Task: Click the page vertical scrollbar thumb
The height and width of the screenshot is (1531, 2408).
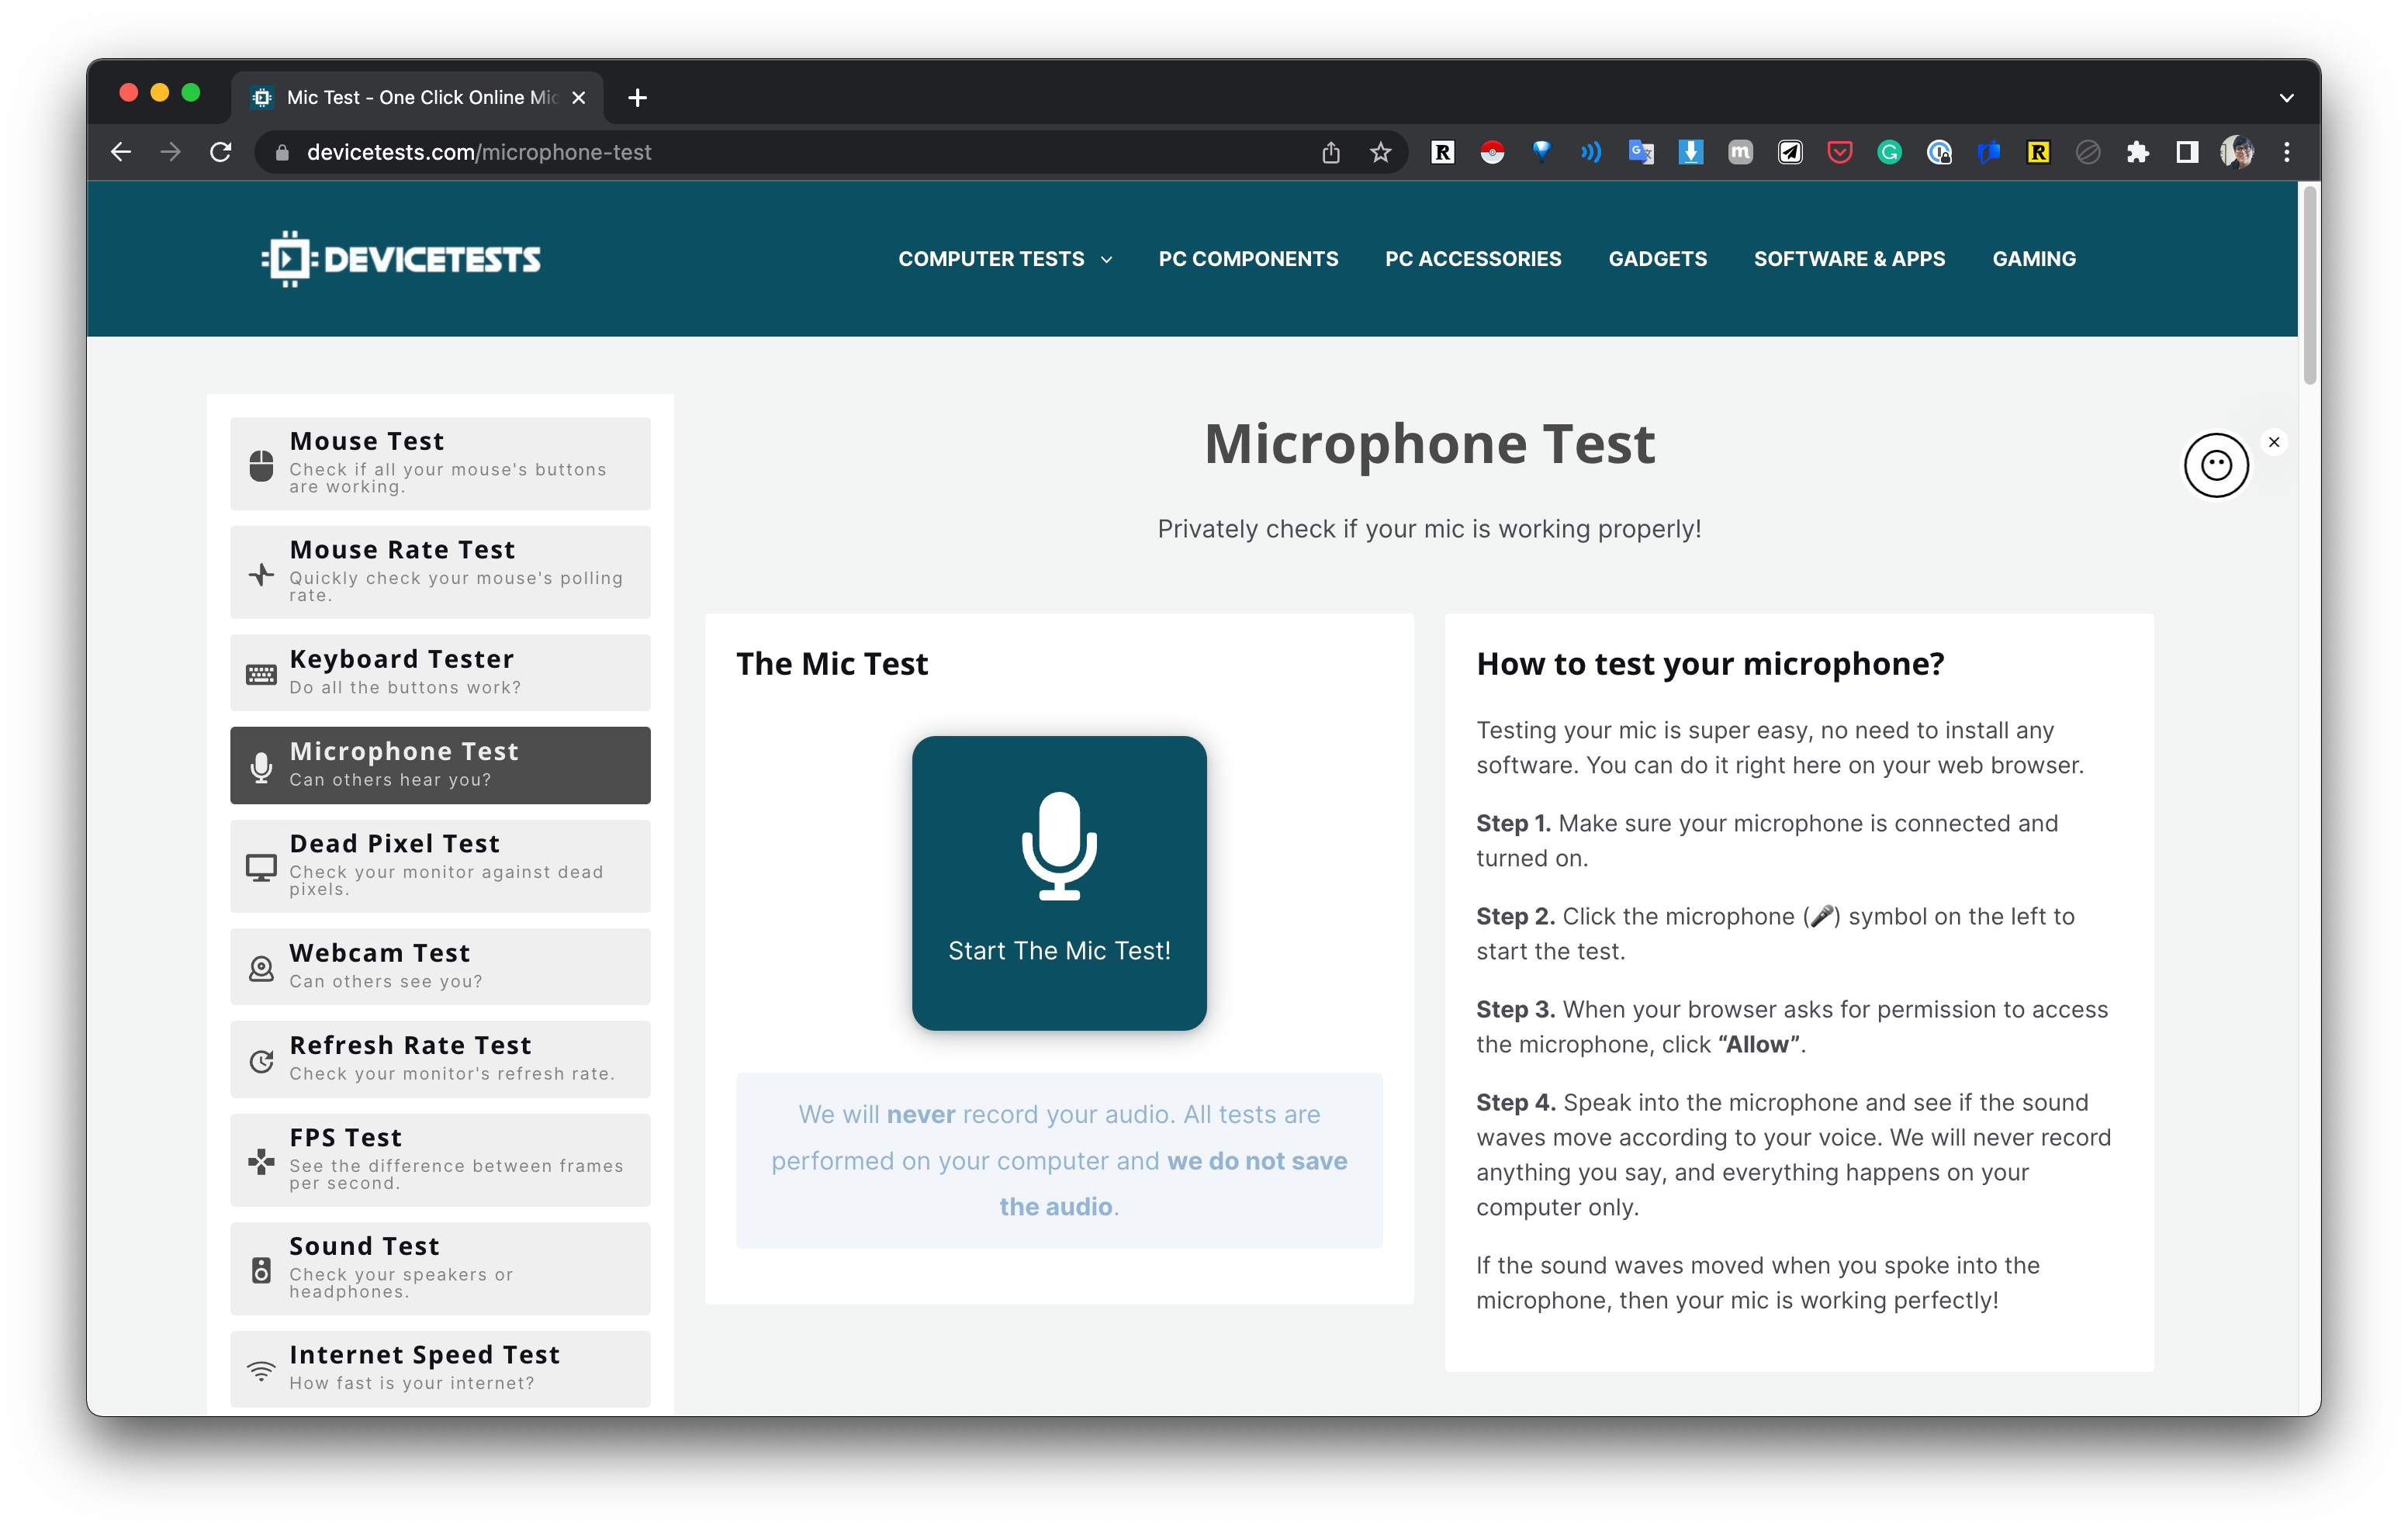Action: (2309, 285)
